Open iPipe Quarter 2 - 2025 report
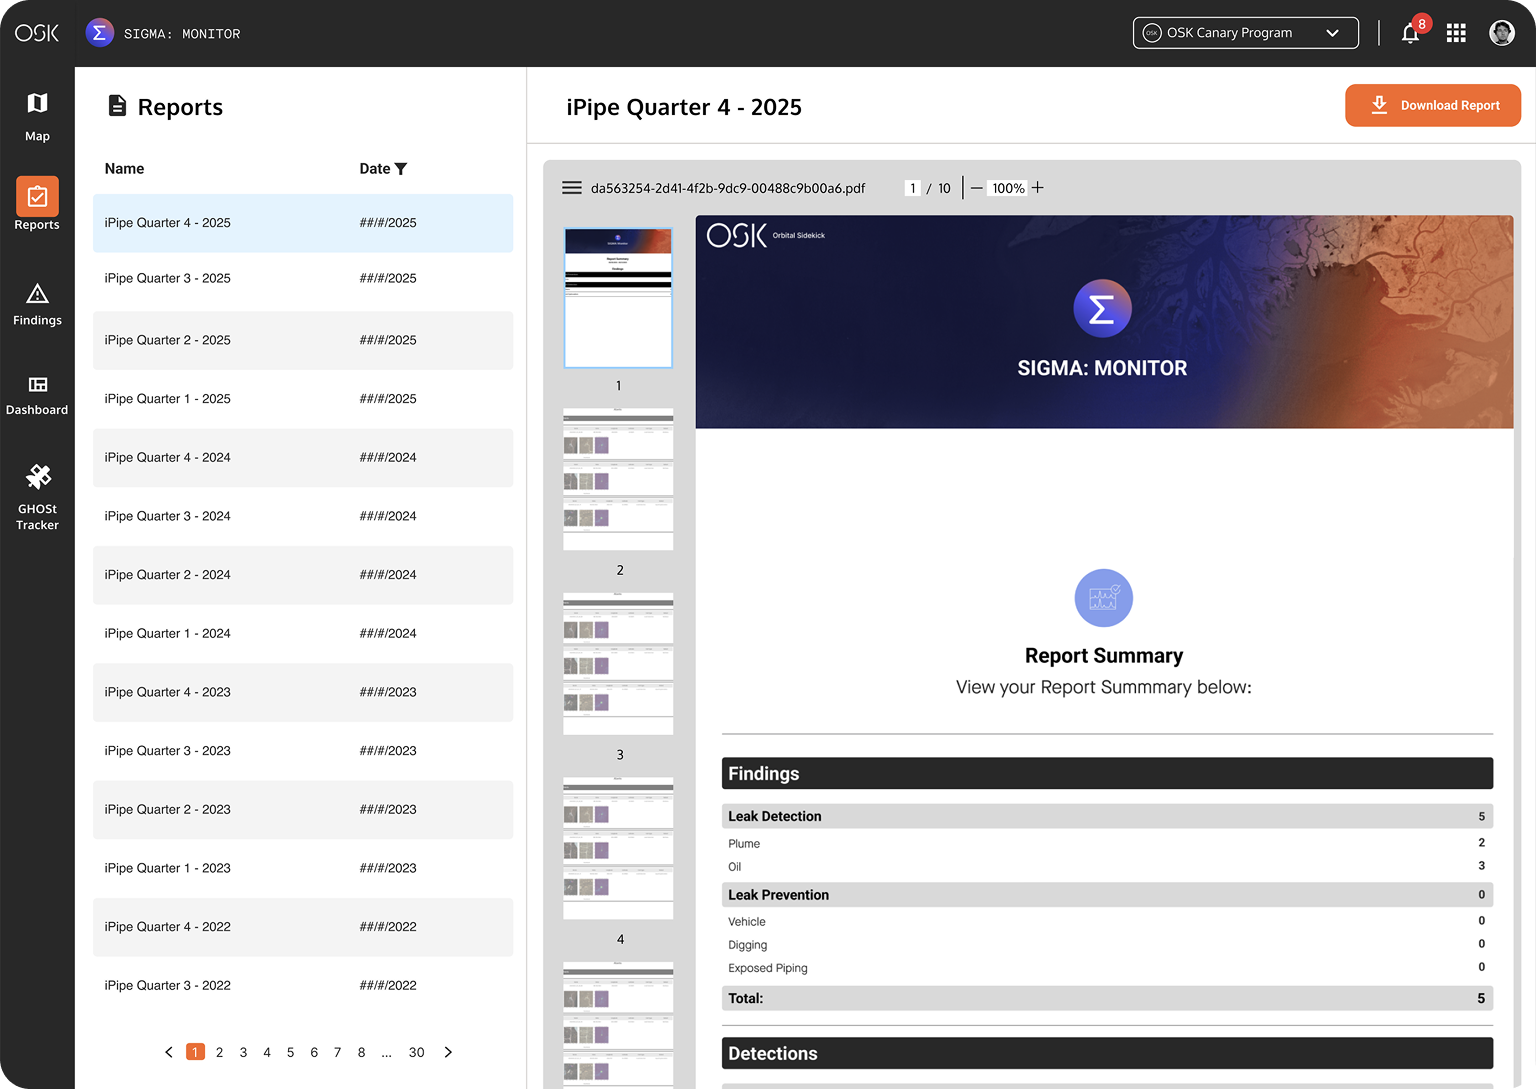This screenshot has height=1089, width=1536. [303, 340]
